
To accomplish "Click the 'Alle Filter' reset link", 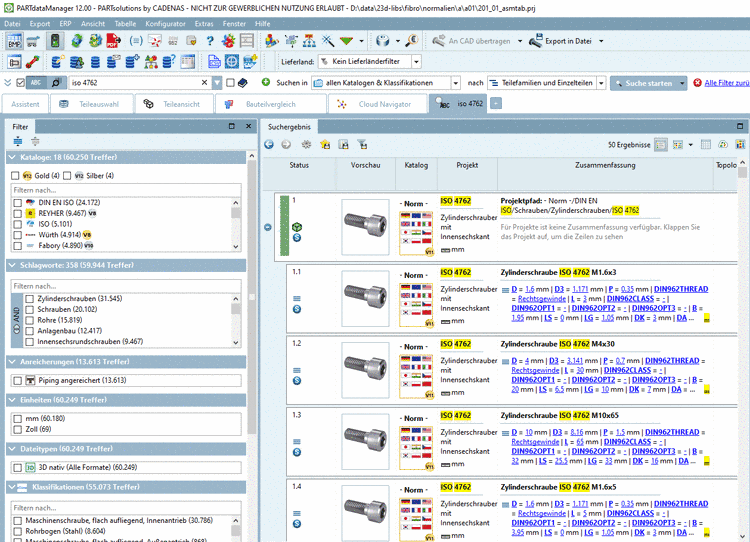I will [726, 83].
